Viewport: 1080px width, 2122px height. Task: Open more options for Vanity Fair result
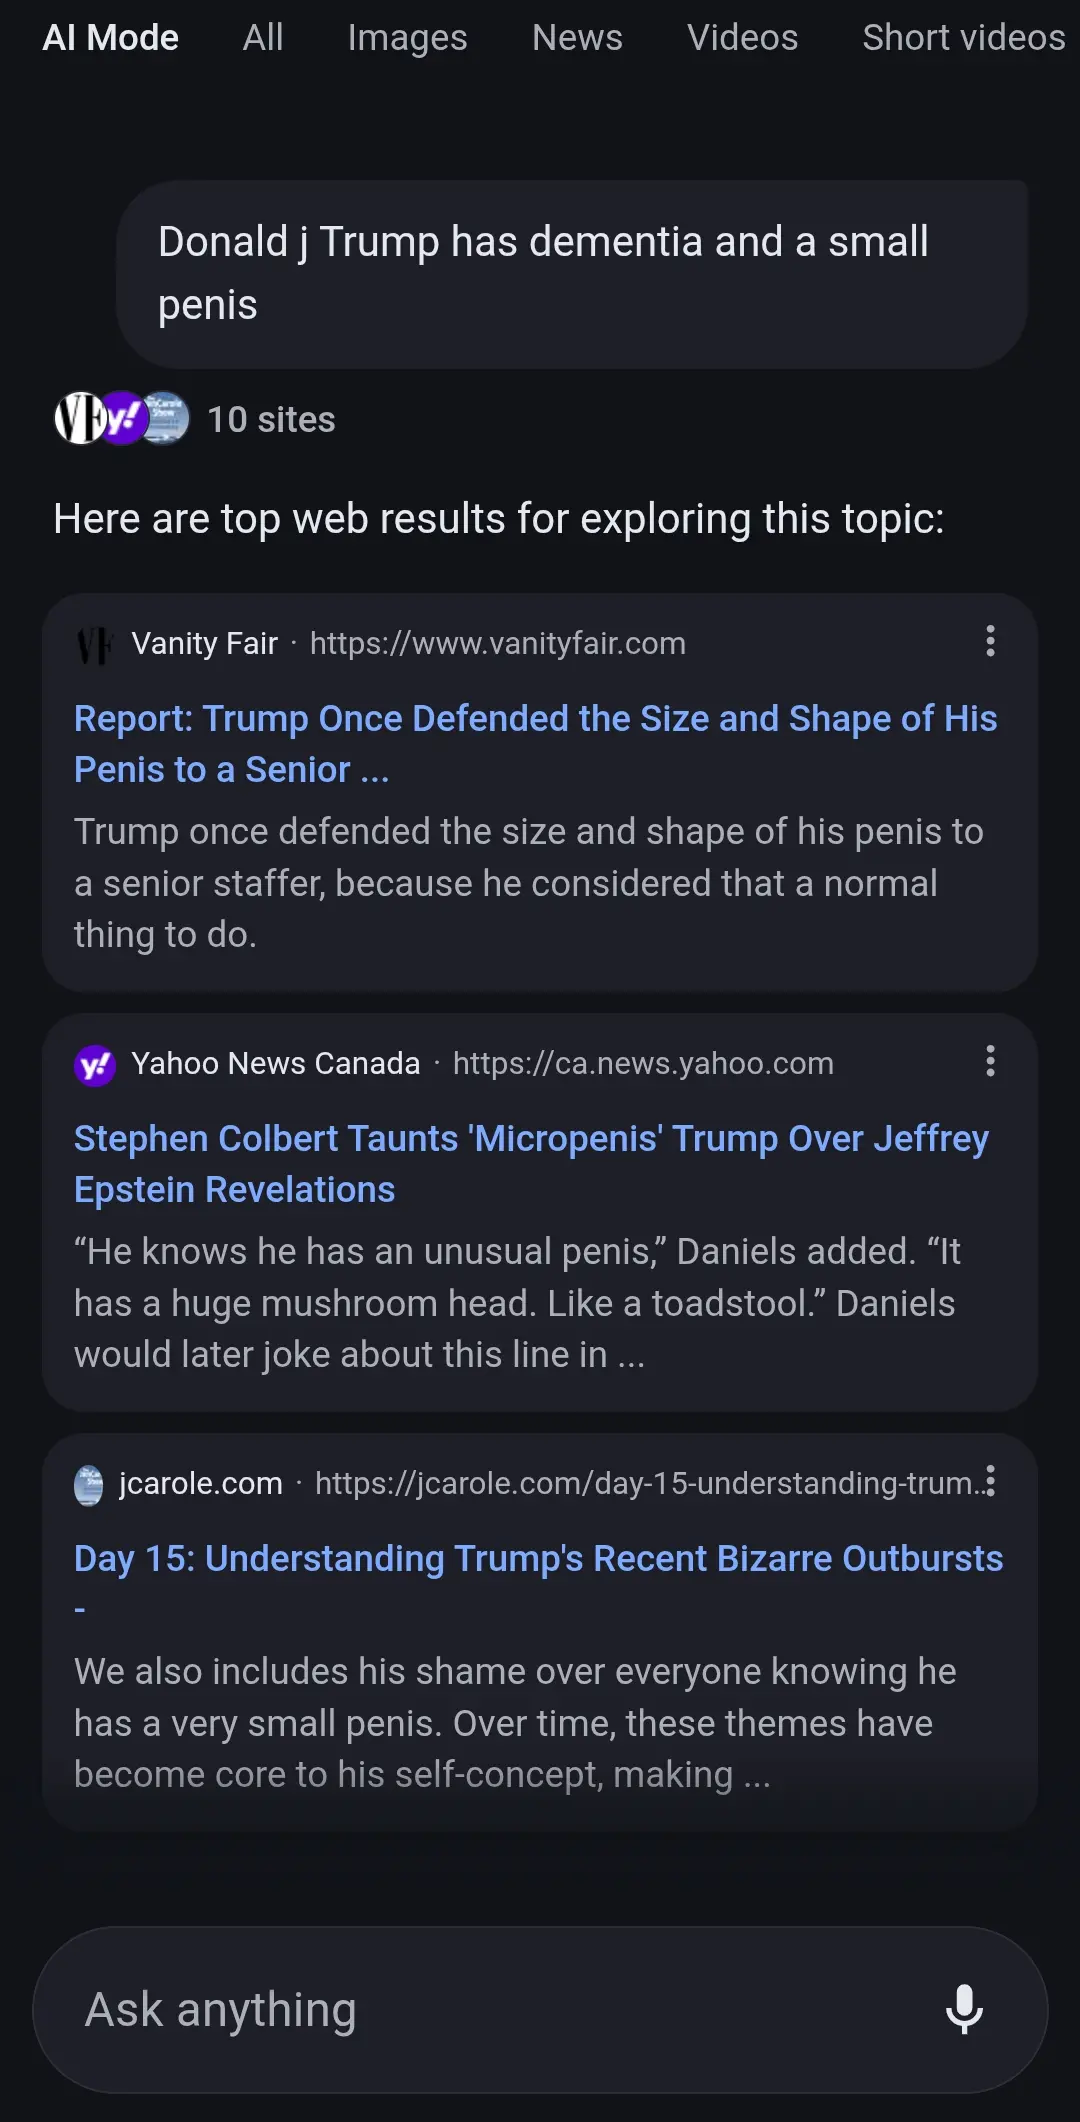pos(990,641)
